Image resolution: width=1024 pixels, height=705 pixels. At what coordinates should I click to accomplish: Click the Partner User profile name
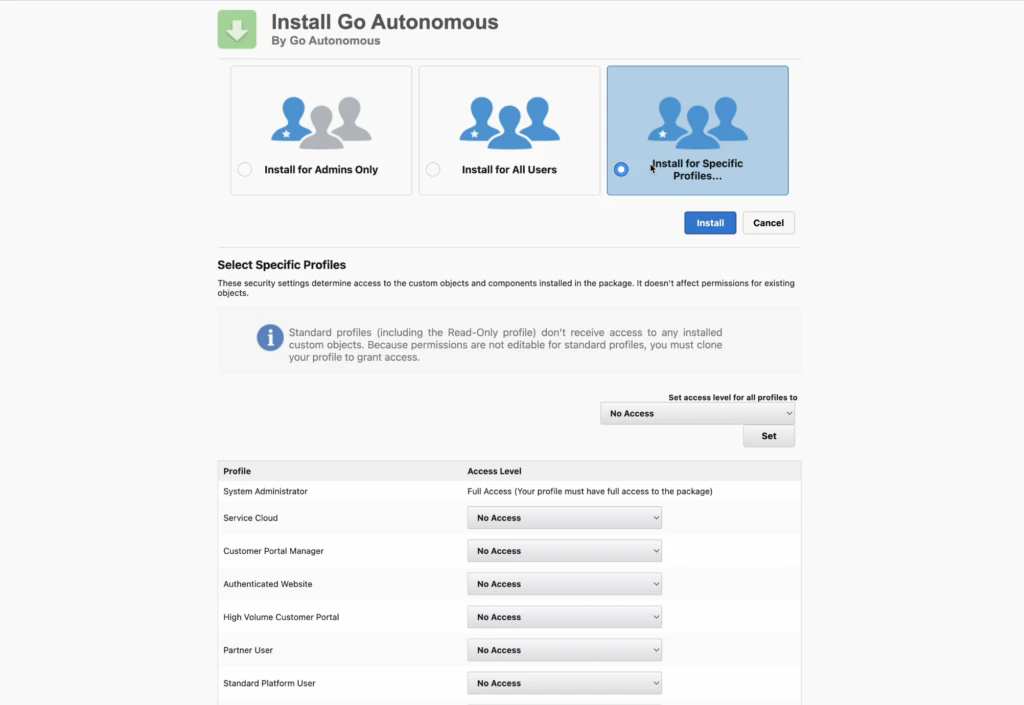coord(248,650)
